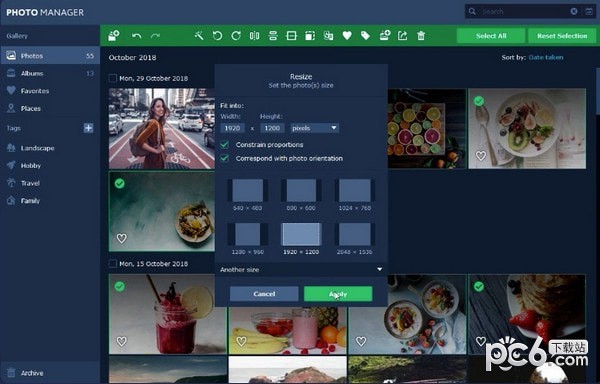
Task: Favorite the bananas and smoothie photo
Action: coord(241,341)
